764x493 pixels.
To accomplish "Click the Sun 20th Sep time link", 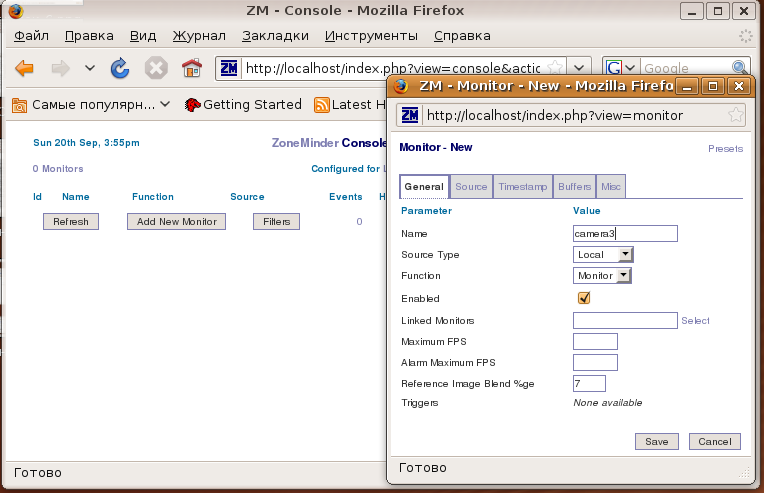I will click(x=86, y=143).
